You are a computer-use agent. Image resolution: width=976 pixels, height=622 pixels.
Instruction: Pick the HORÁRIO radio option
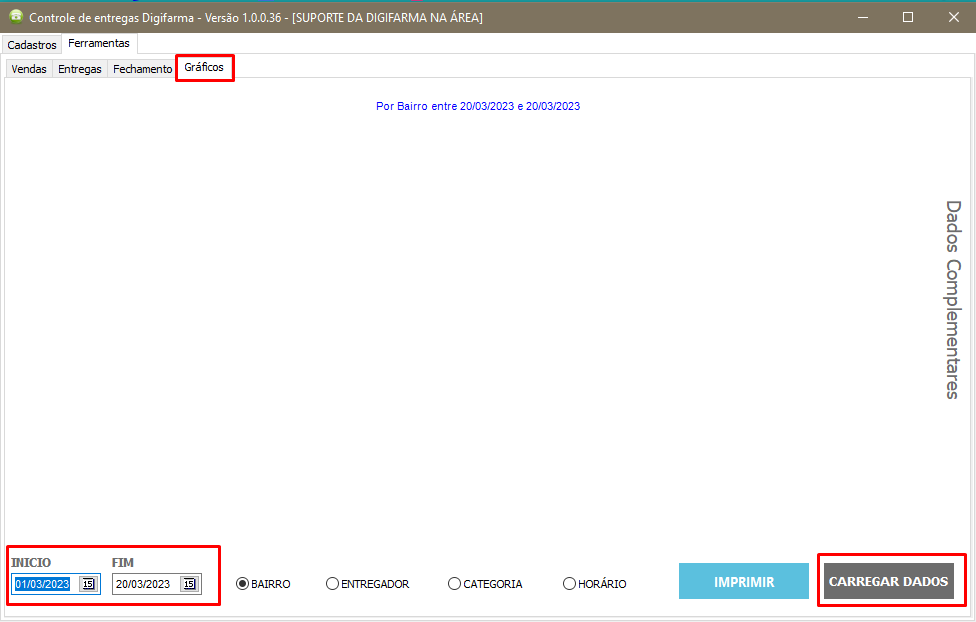[x=570, y=584]
